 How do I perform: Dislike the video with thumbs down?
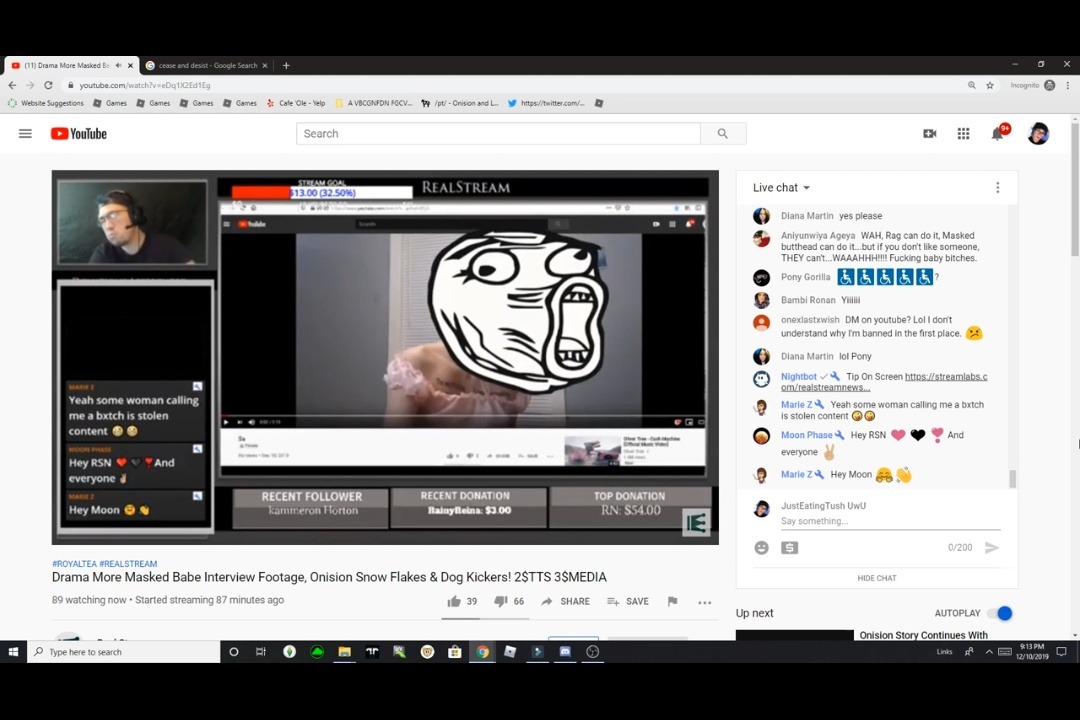pos(501,601)
